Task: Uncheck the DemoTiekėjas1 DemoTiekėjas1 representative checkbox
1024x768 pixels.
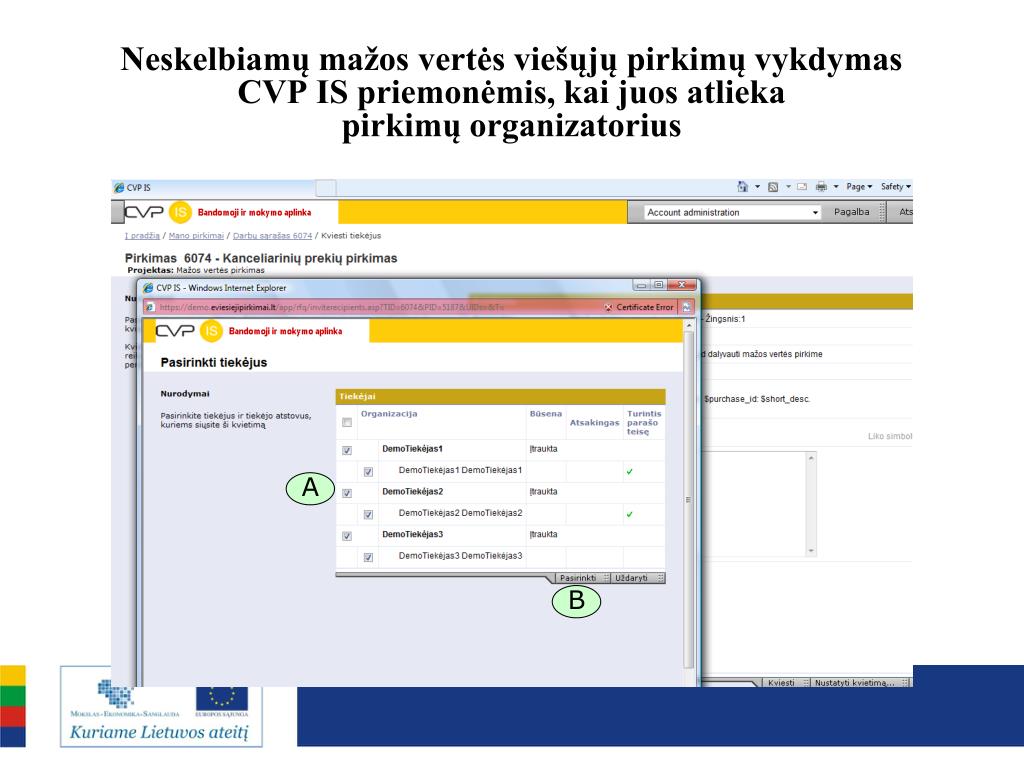Action: pos(368,472)
